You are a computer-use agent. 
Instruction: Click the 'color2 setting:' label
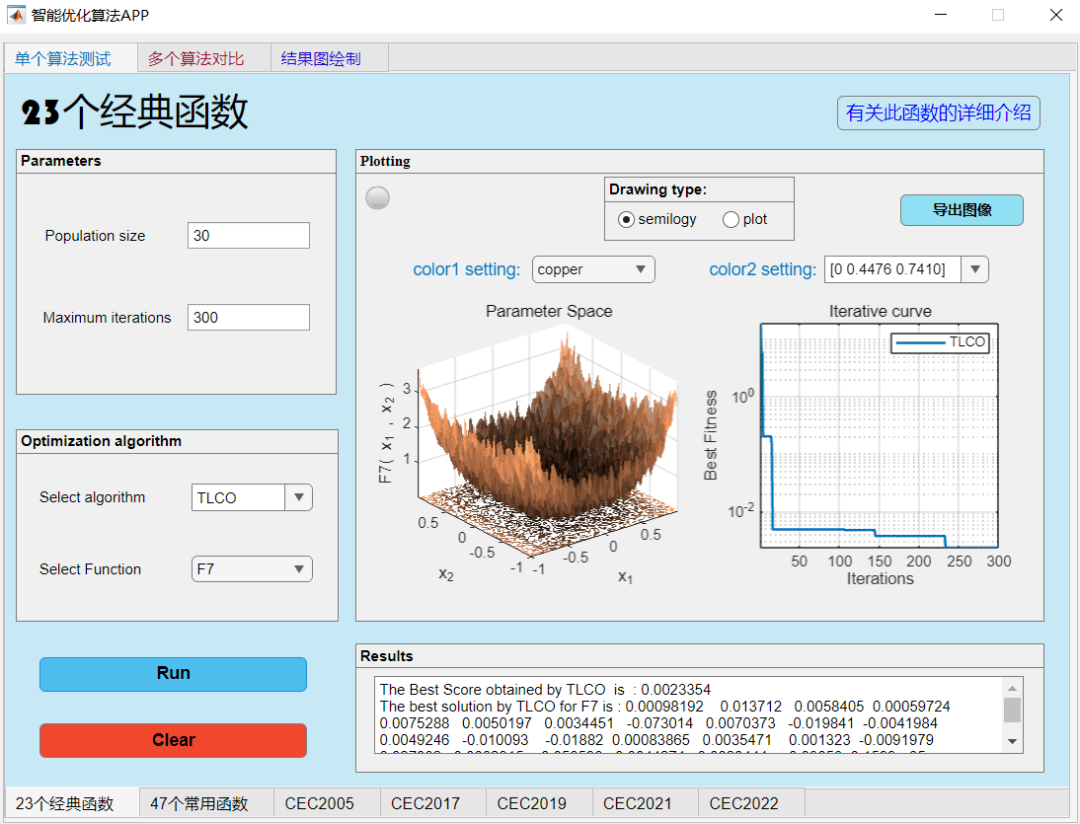tap(762, 269)
